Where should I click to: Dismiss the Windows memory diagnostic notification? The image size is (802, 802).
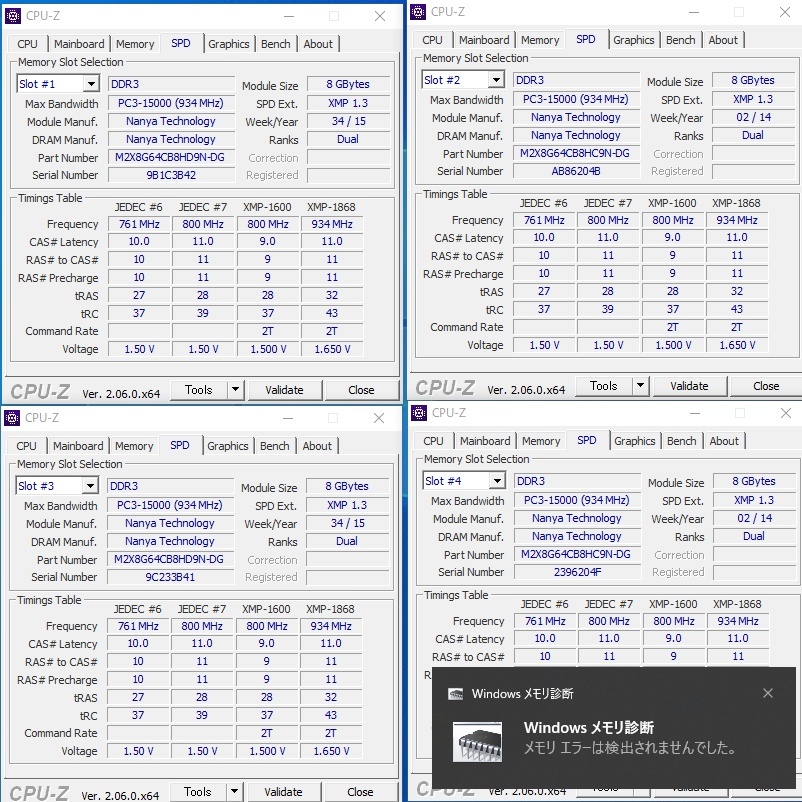click(x=768, y=692)
